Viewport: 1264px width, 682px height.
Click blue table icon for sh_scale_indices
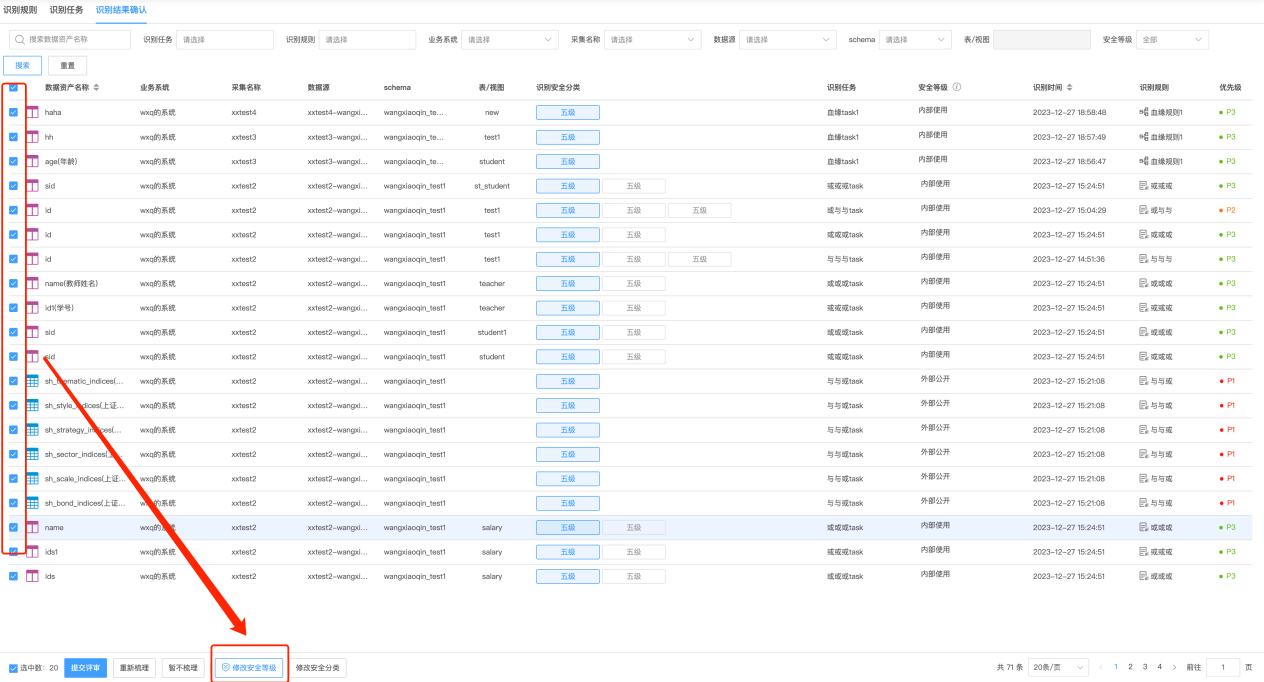32,479
